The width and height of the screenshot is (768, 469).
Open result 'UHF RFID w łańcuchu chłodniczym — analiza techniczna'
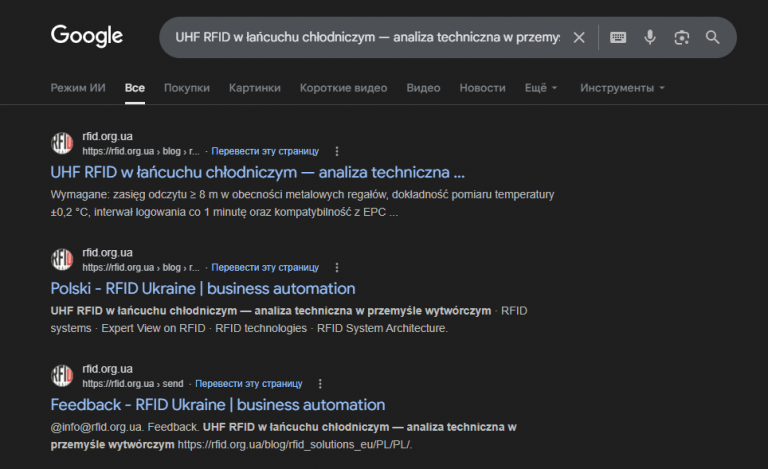coord(258,172)
